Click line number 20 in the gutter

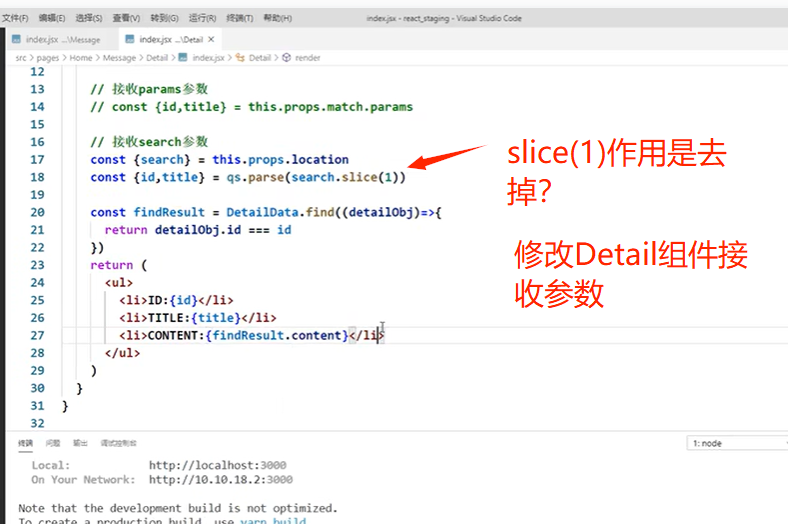click(x=37, y=213)
